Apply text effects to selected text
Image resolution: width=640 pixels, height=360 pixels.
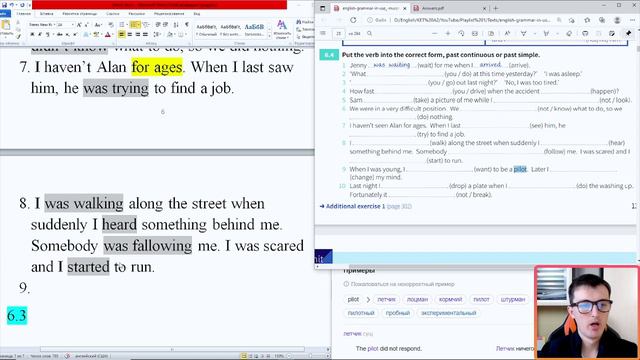point(86,35)
